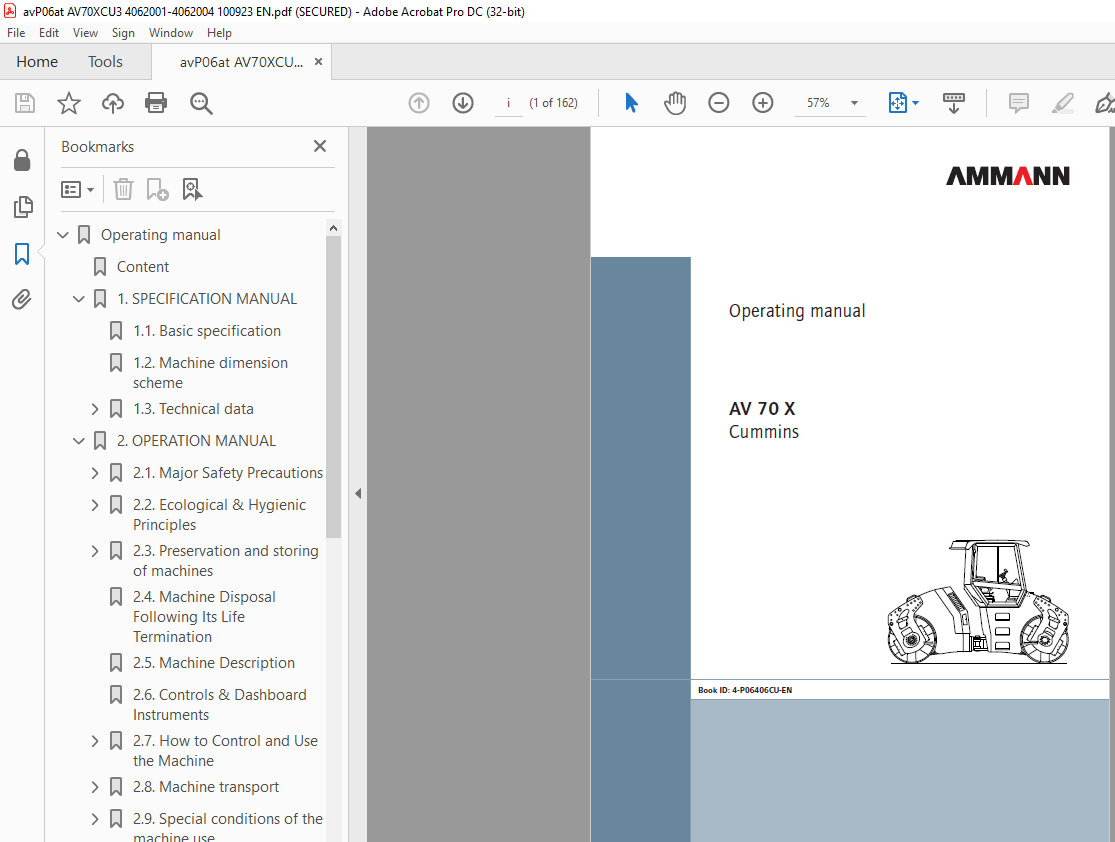This screenshot has height=842, width=1115.
Task: Open 1.1. Basic specification bookmark
Action: (x=207, y=331)
